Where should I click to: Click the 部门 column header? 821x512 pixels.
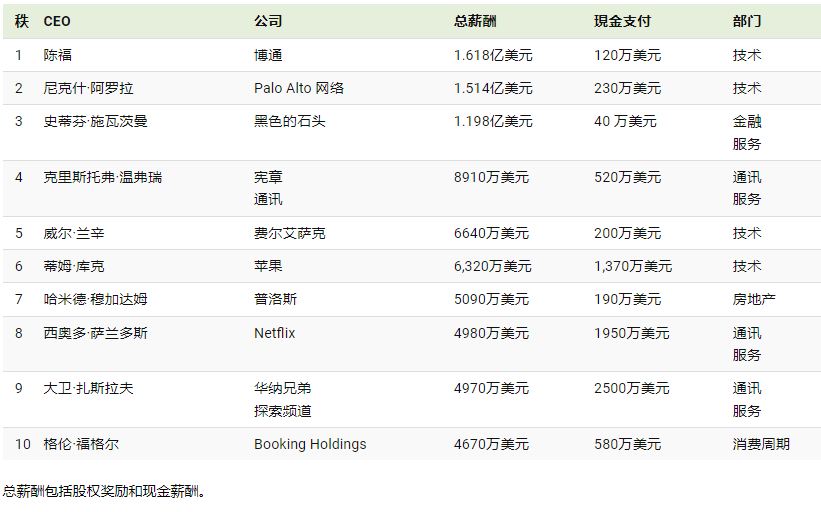coord(747,21)
